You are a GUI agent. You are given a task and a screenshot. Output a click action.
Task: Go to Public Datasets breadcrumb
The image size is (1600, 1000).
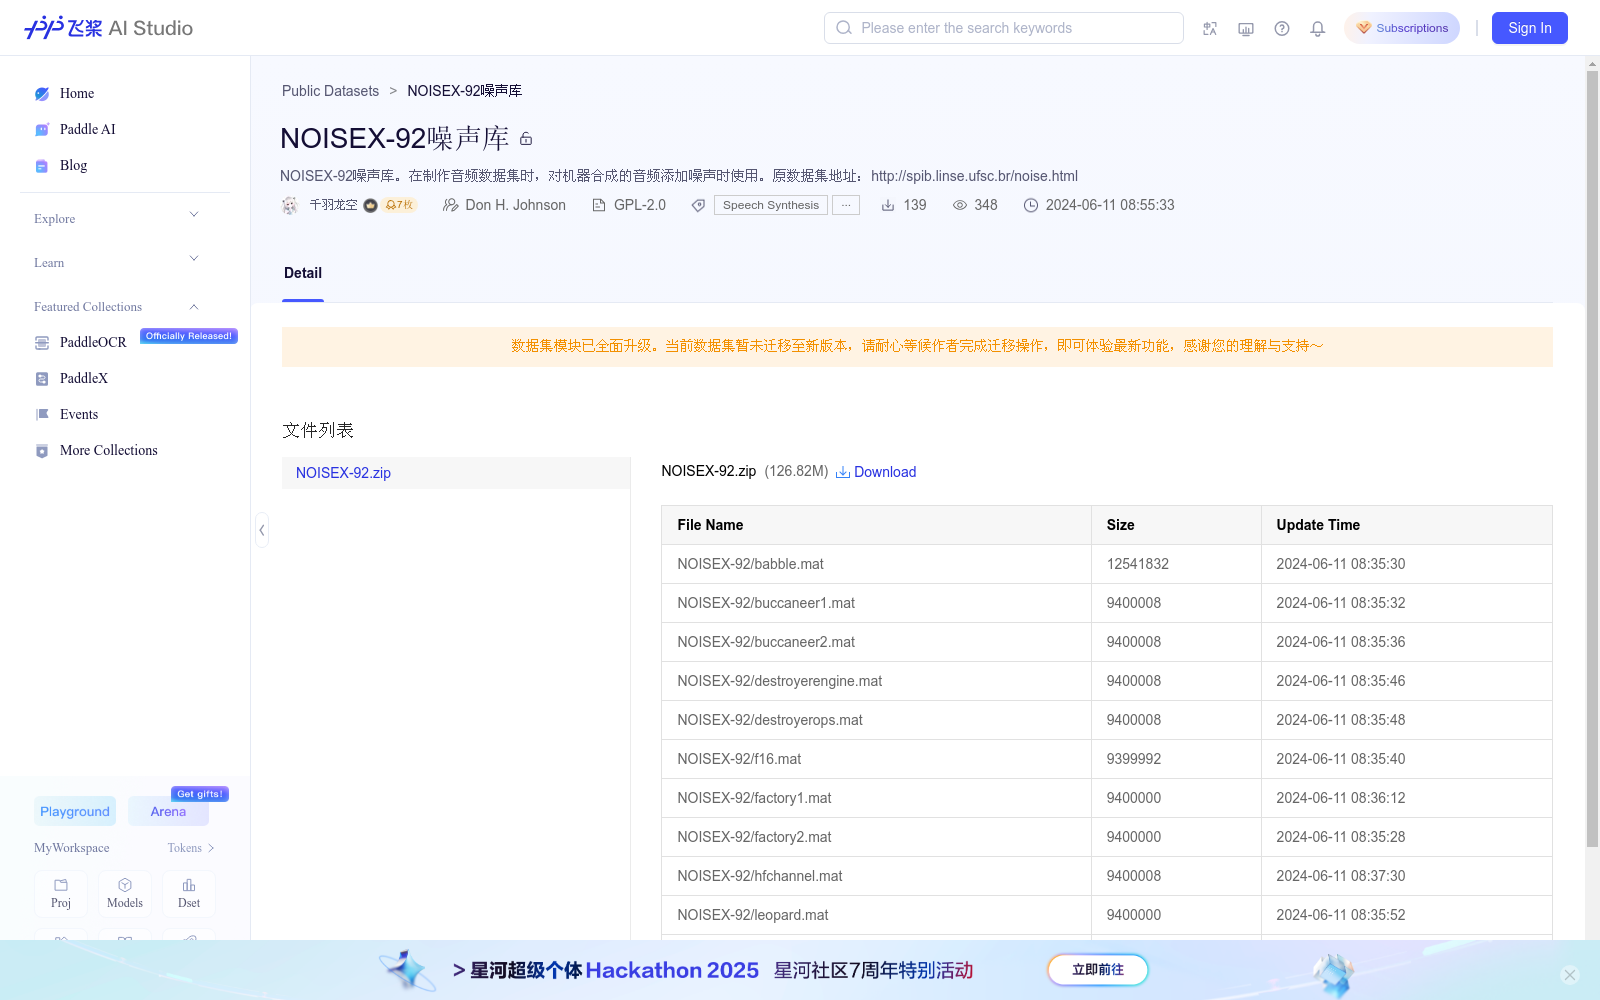click(330, 91)
